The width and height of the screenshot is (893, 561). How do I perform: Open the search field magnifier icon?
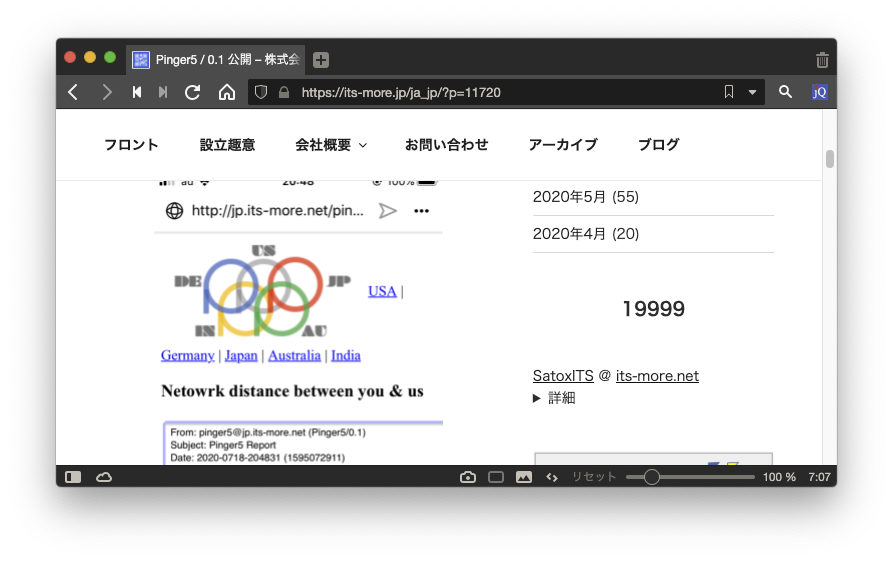(x=786, y=92)
